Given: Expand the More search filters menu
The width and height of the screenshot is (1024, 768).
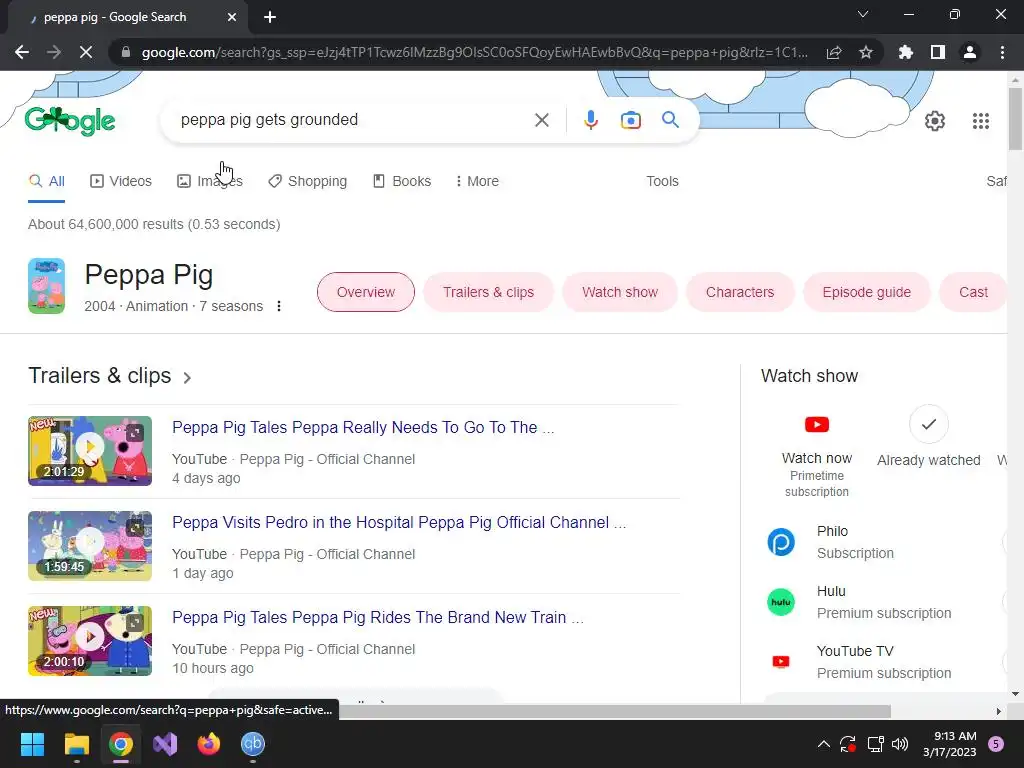Looking at the screenshot, I should [477, 181].
